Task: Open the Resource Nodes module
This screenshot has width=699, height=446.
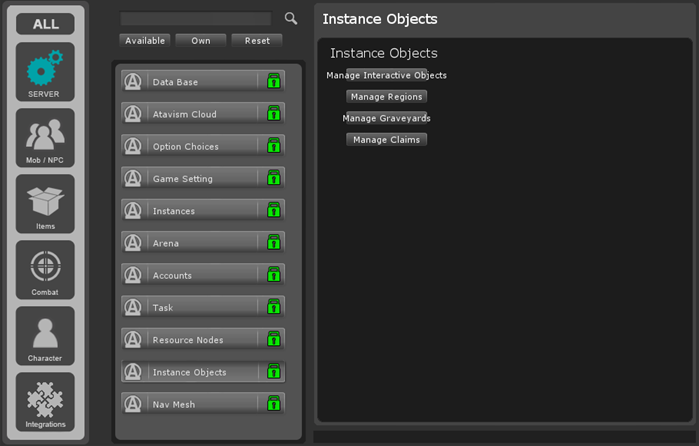Action: click(190, 340)
